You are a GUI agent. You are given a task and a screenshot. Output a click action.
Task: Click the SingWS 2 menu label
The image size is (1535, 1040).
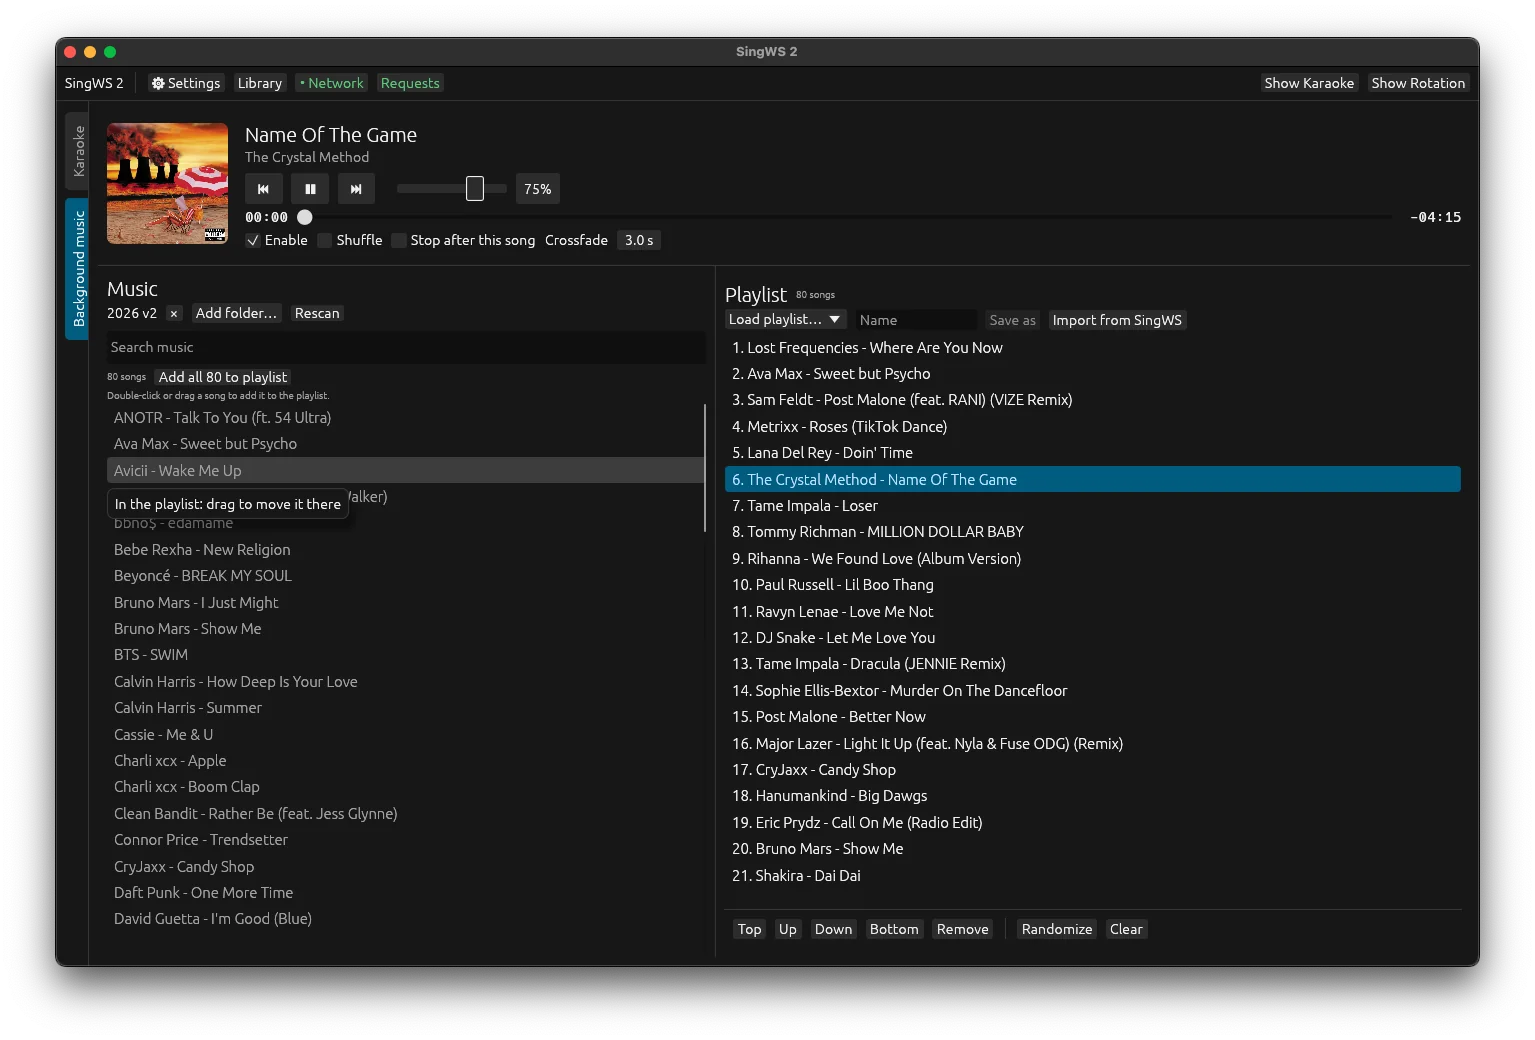coord(94,83)
